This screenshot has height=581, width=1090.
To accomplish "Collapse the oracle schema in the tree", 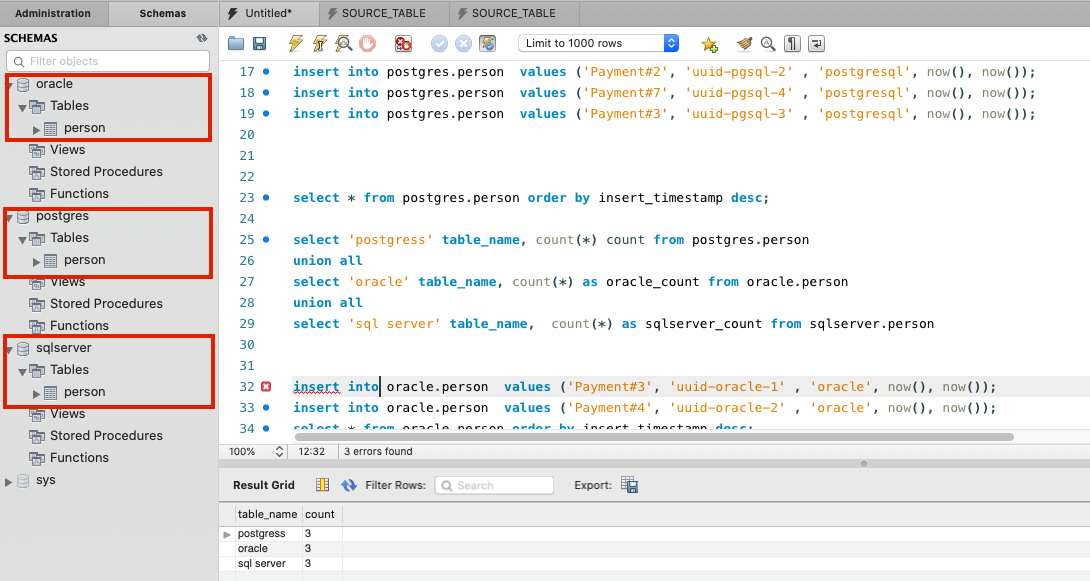I will tap(9, 85).
